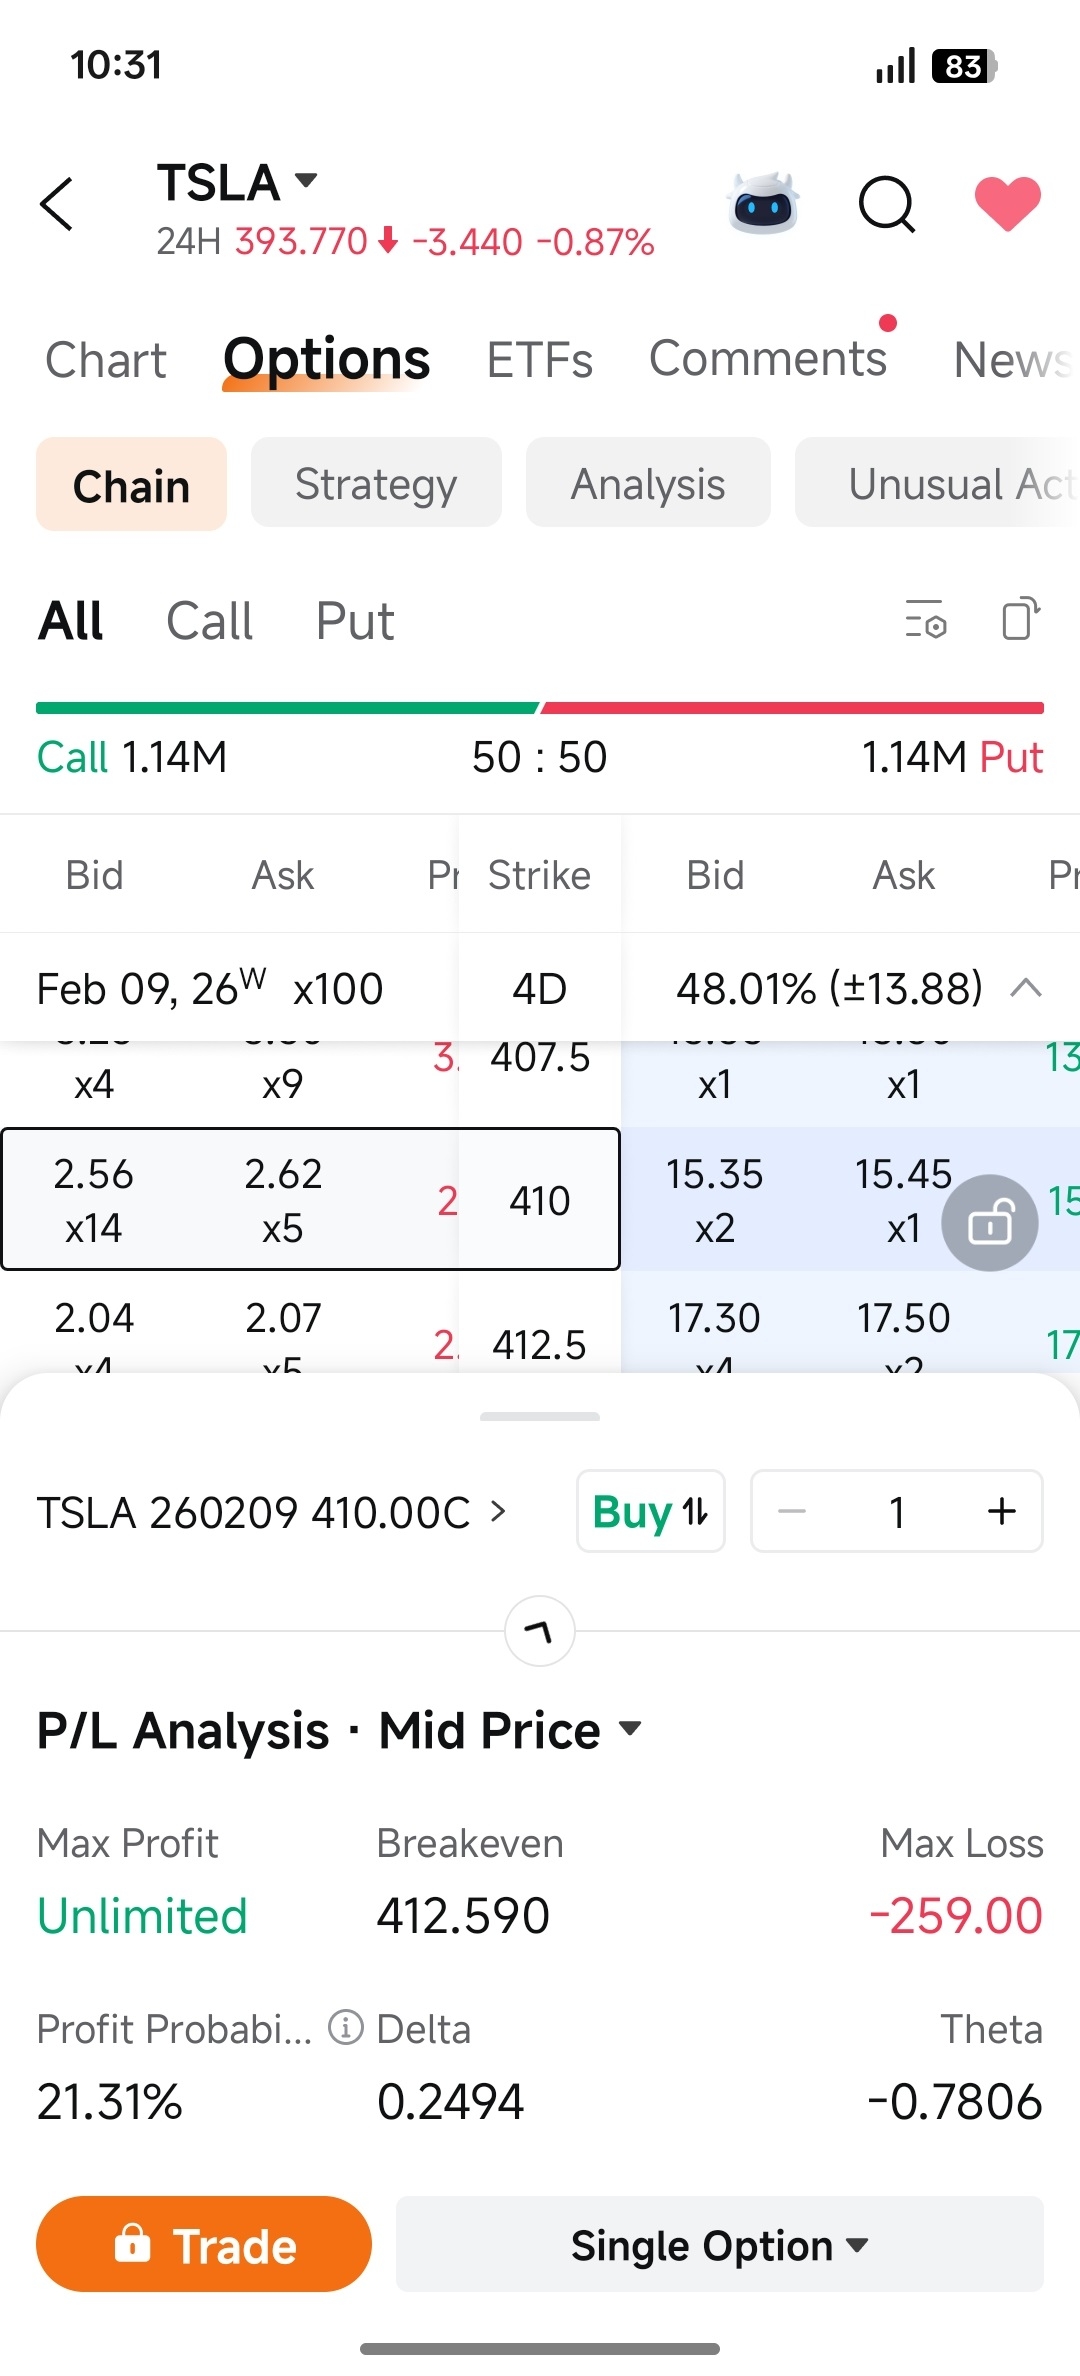Tap the 2.62 call ask price
This screenshot has height=2376, width=1080.
click(x=283, y=1174)
